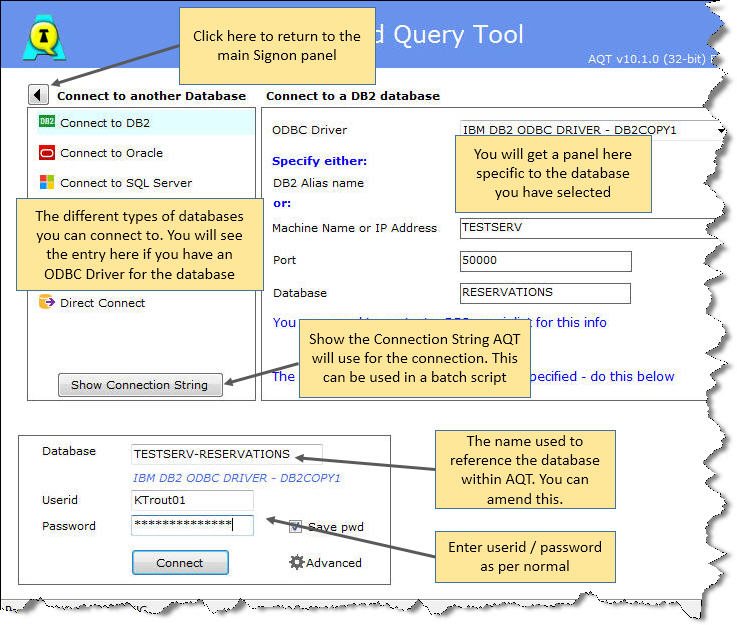Click the SQL Server icon in the list
Viewport: 737px width, 625px height.
click(47, 182)
